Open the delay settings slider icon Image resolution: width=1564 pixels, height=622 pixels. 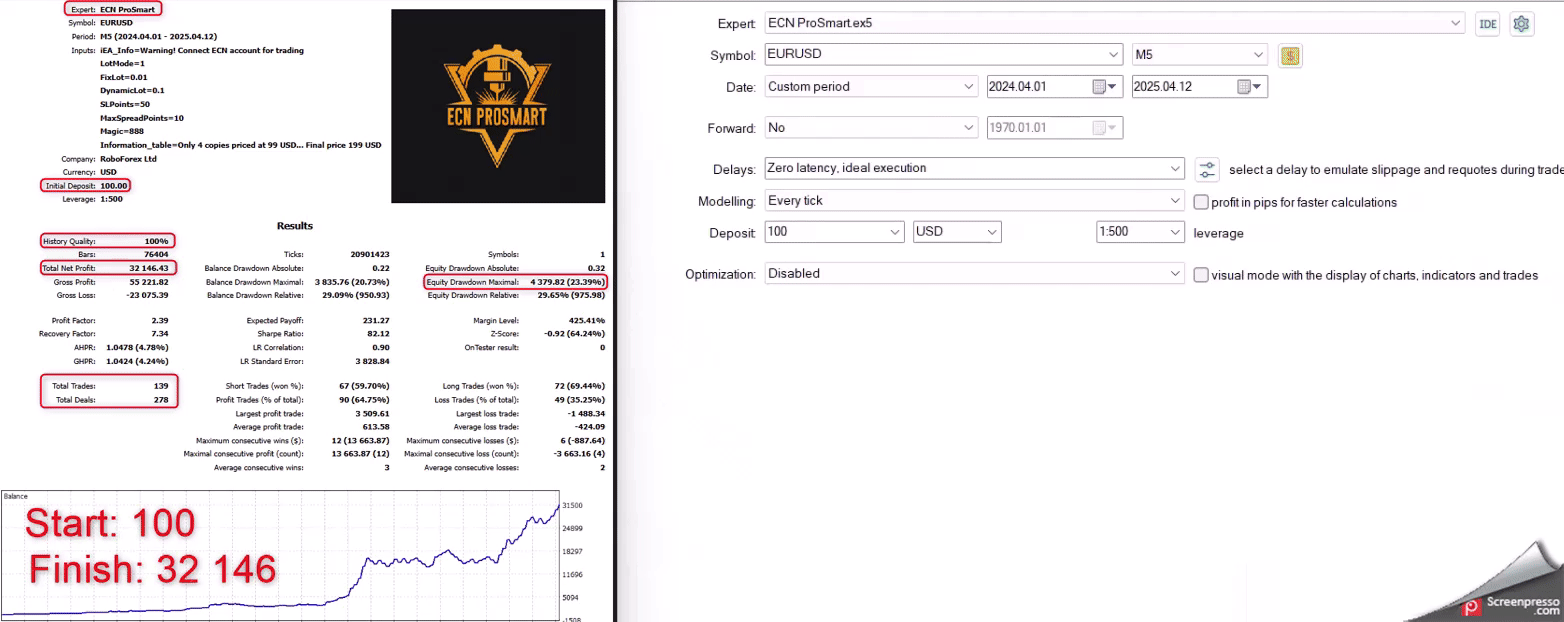(x=1208, y=169)
